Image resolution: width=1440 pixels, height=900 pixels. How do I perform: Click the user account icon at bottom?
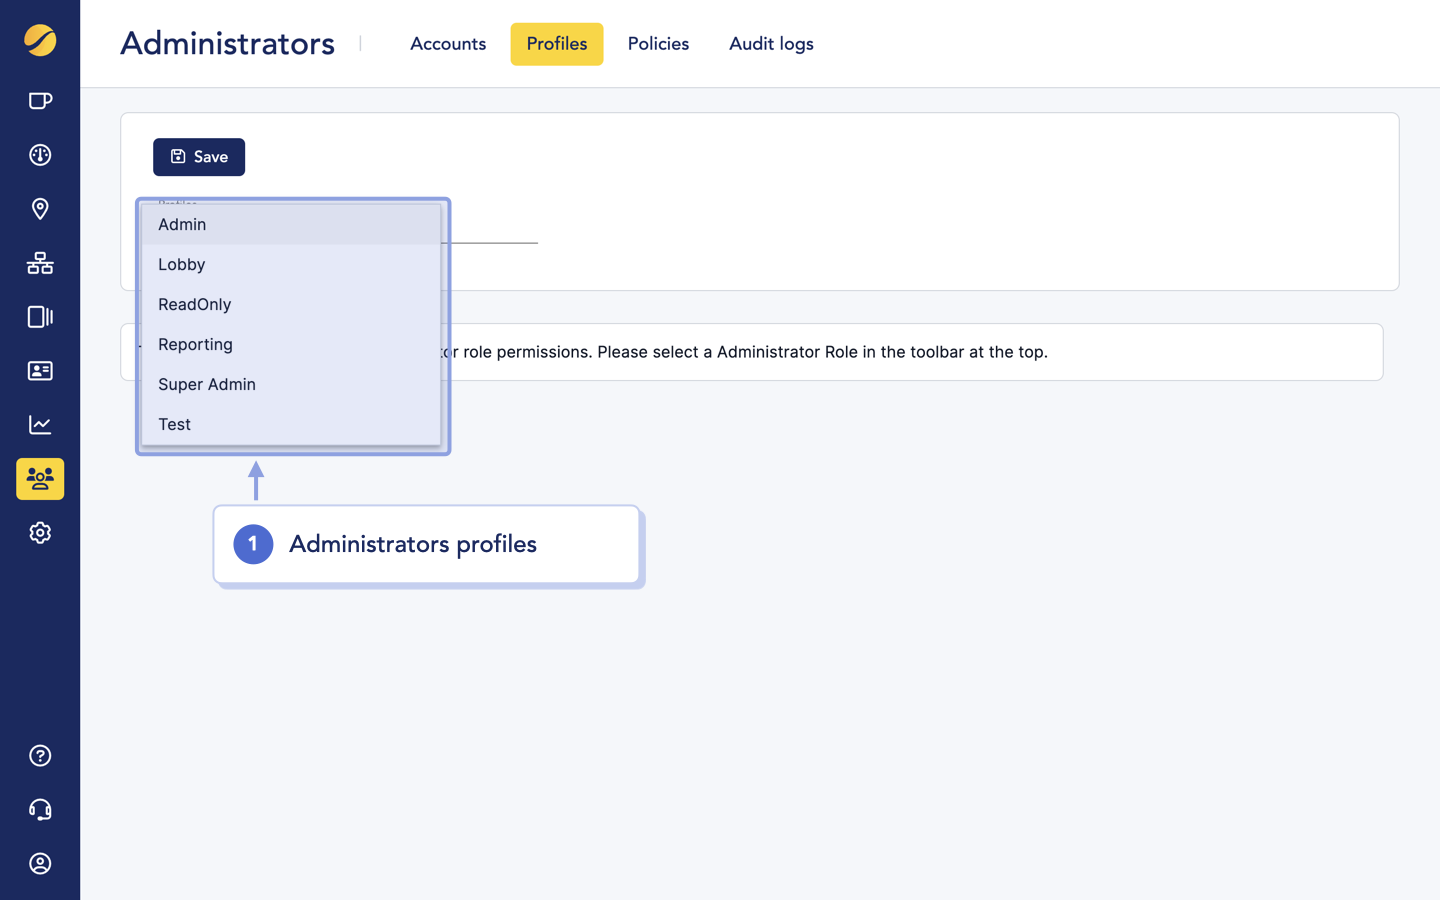(x=40, y=863)
